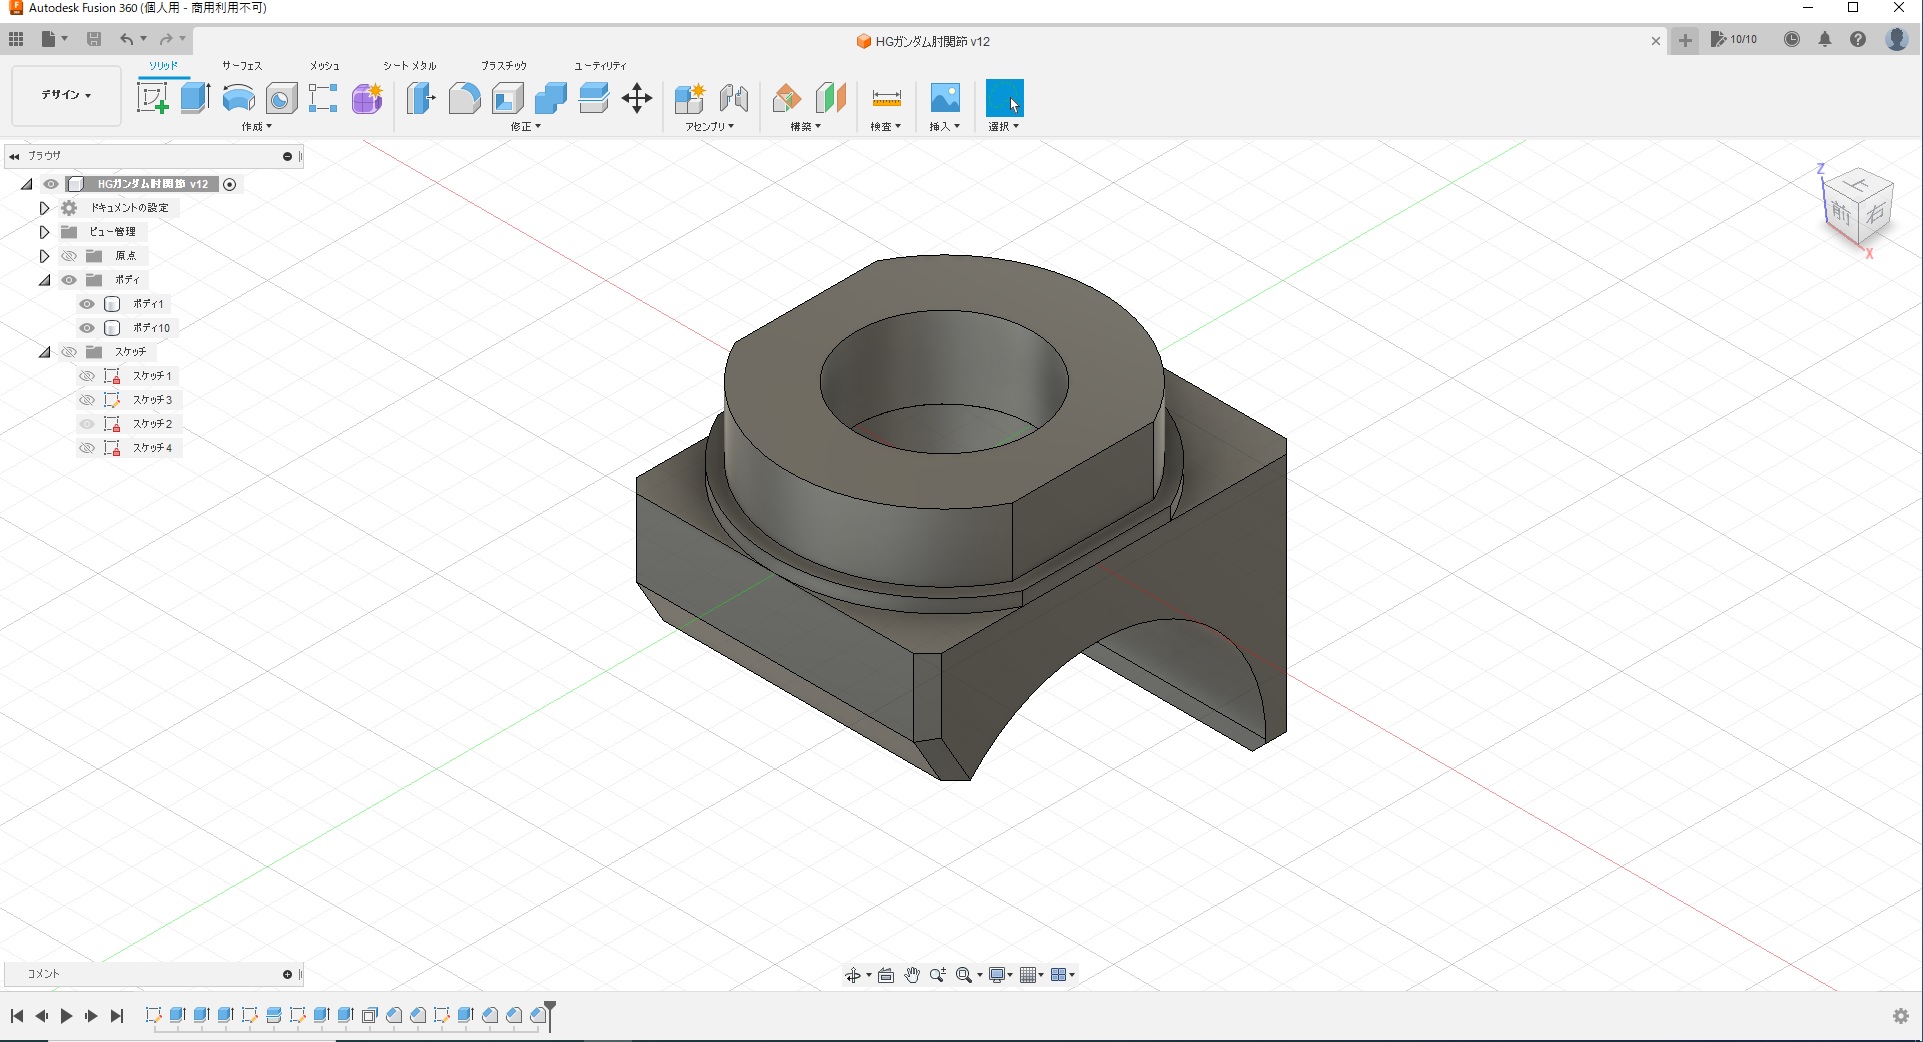Select the Create Sketch tool

point(152,98)
